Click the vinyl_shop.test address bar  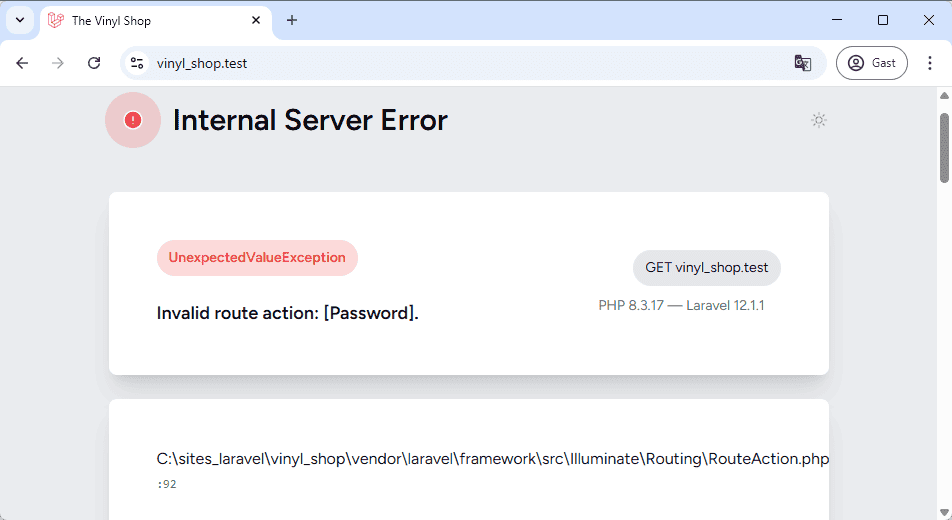click(474, 63)
